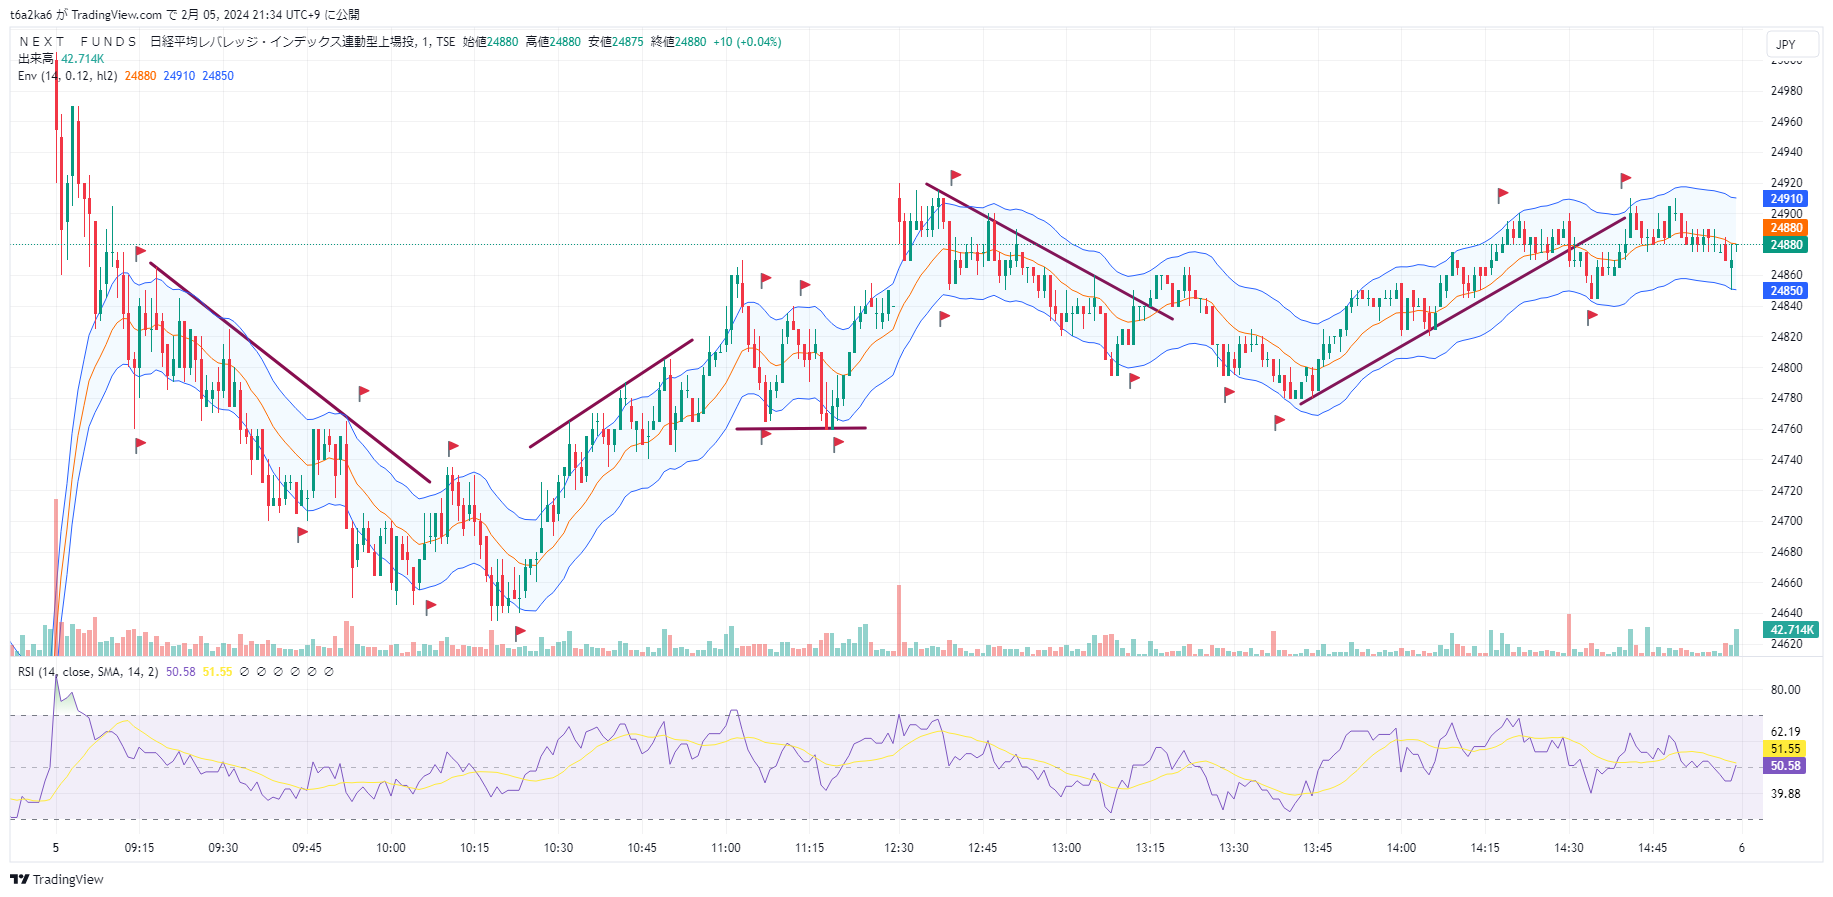The height and width of the screenshot is (897, 1833).
Task: Click the NEXT FUNDS symbol title
Action: [78, 42]
